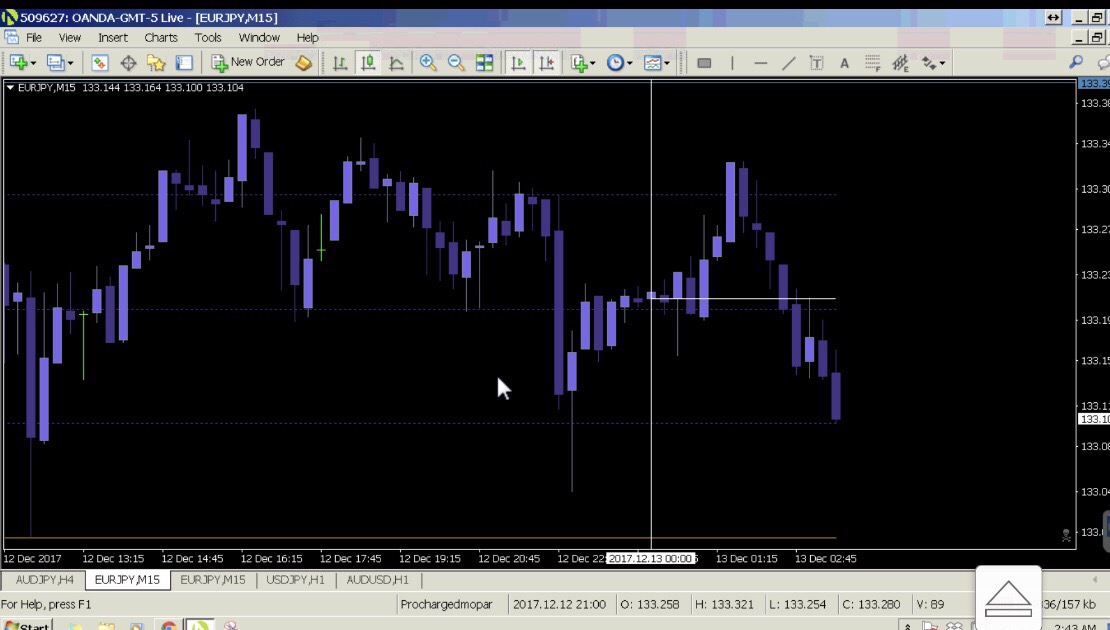Open the Periods clock icon
Screen dimensions: 1110x630
pyautogui.click(x=615, y=63)
